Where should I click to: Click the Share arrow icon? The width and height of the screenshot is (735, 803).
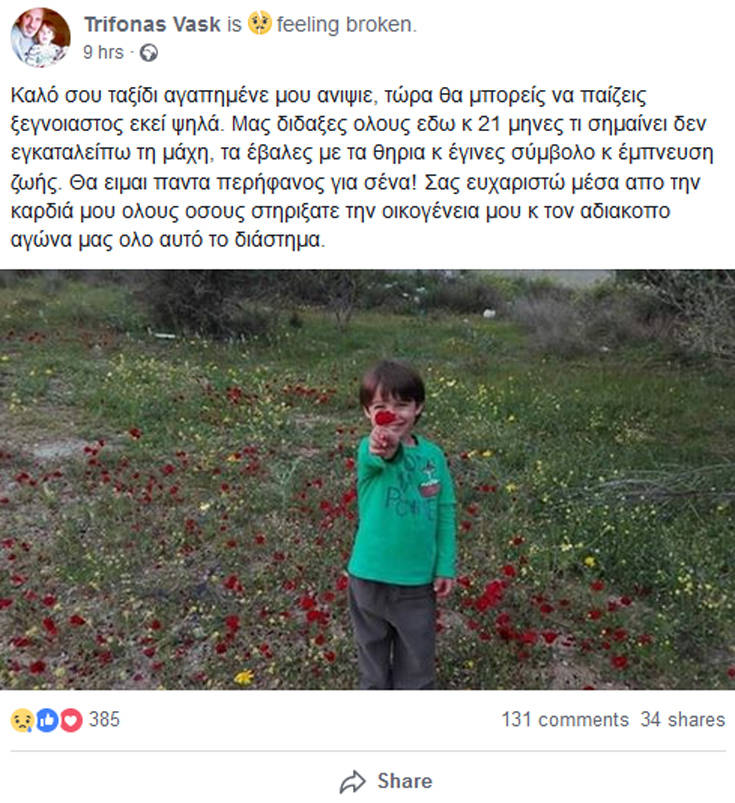(352, 781)
